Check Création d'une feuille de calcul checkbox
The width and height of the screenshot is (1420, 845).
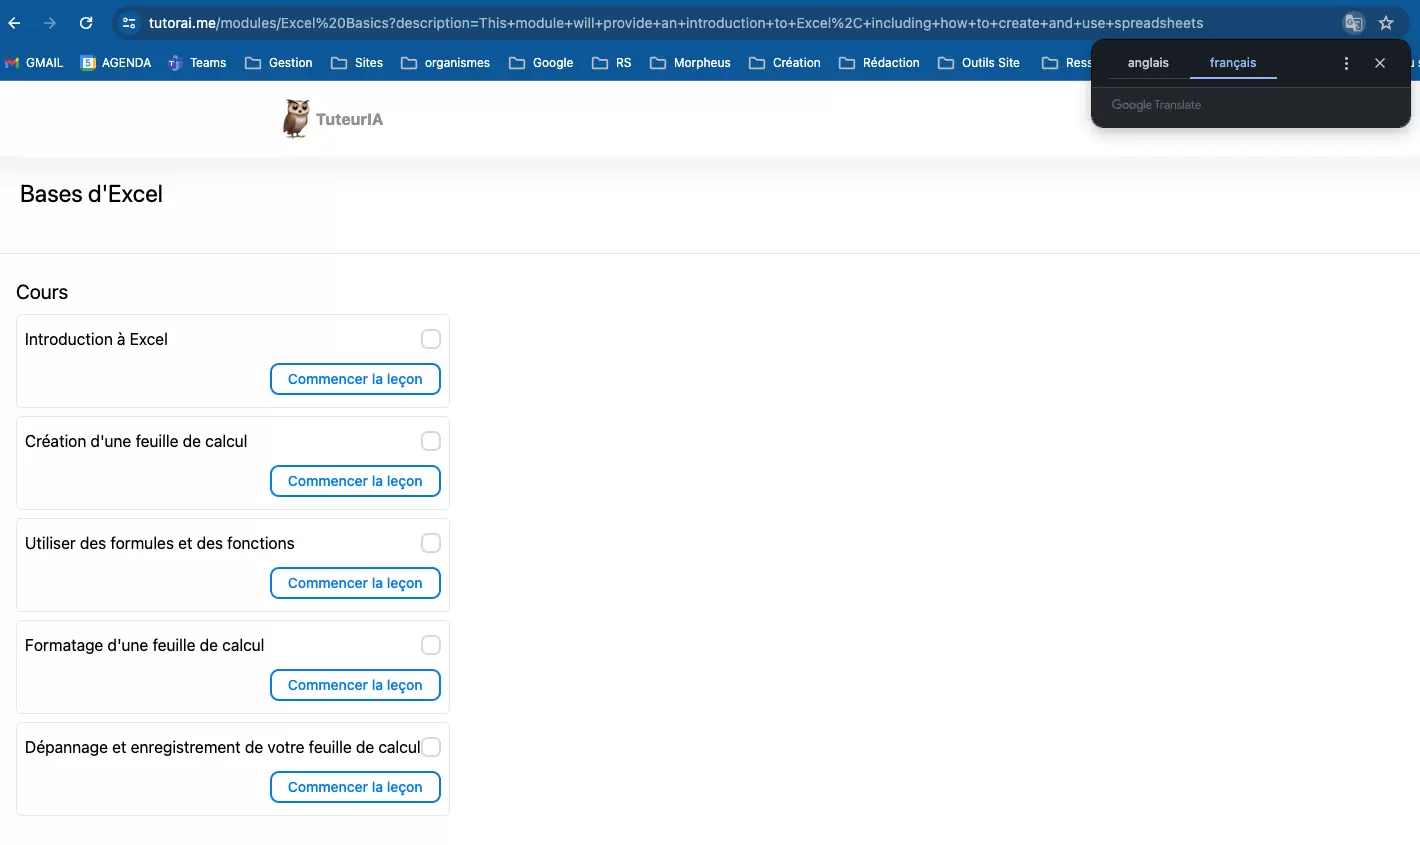[x=431, y=441]
